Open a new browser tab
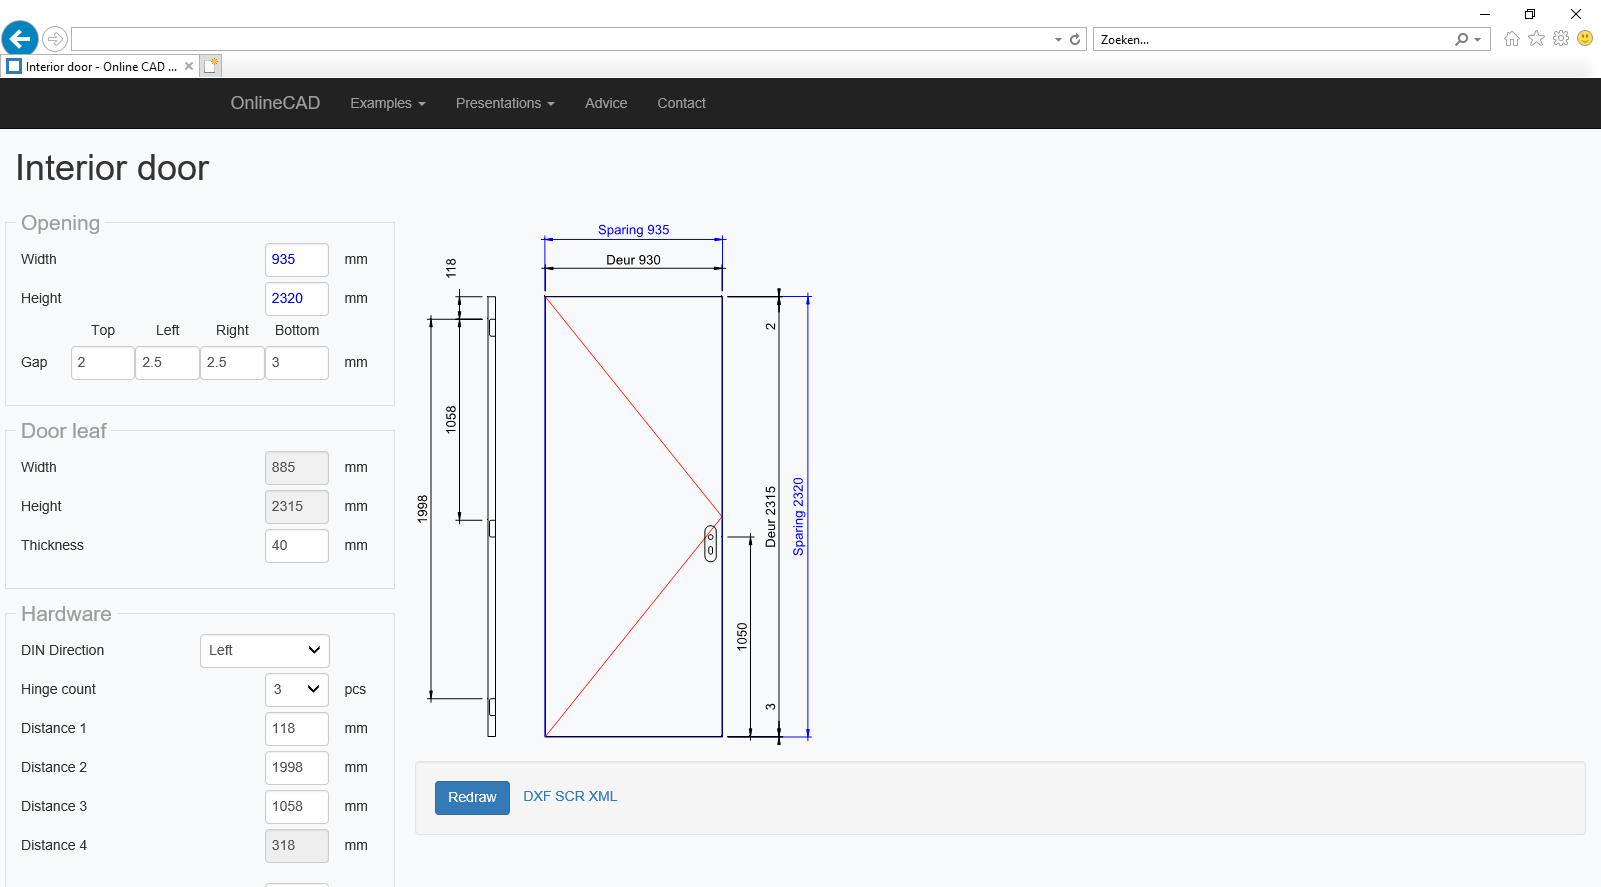This screenshot has width=1601, height=887. click(x=211, y=66)
